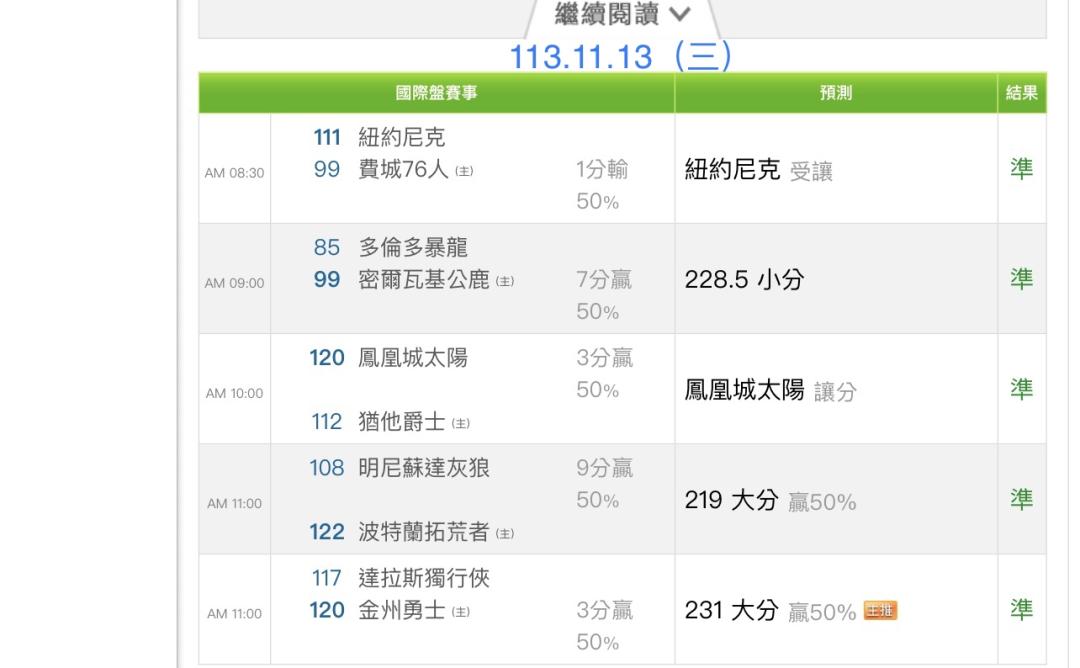Click score 108 for 明尼蘇達灰狼
Screen dimensions: 1080x668
(326, 468)
